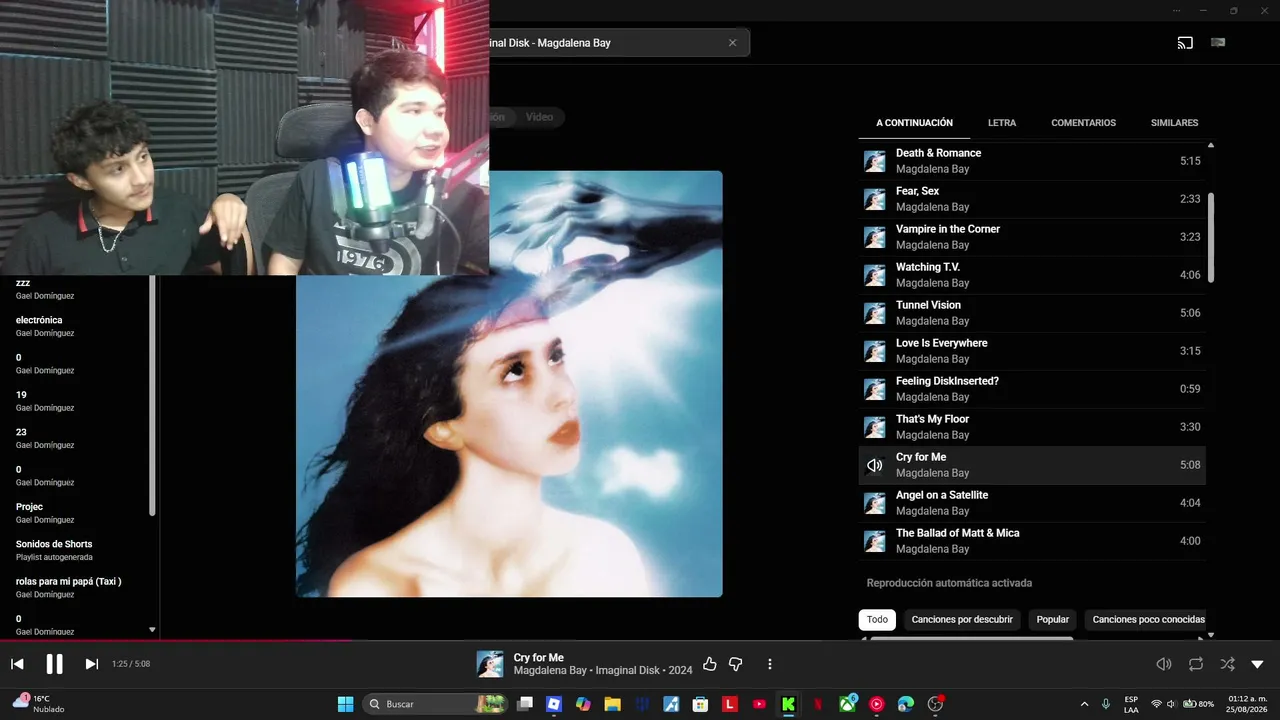This screenshot has height=720, width=1280.
Task: Play That's My Floor from the queue
Action: (1032, 427)
